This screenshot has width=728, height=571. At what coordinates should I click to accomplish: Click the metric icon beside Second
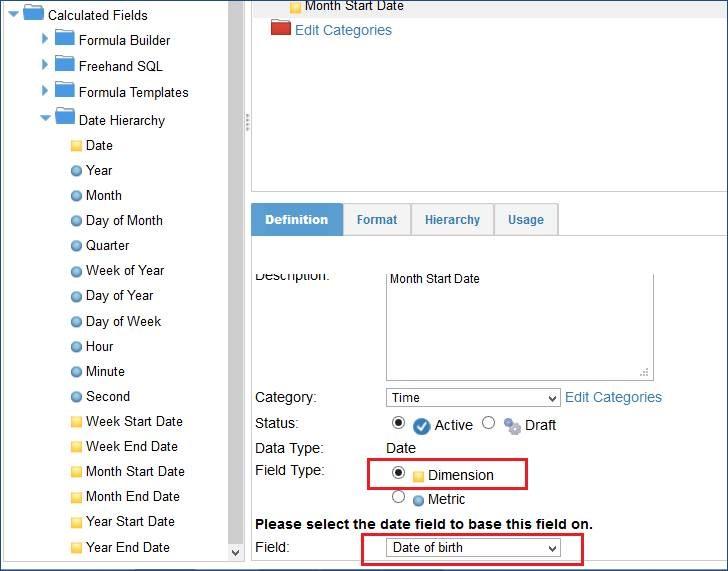tap(76, 397)
